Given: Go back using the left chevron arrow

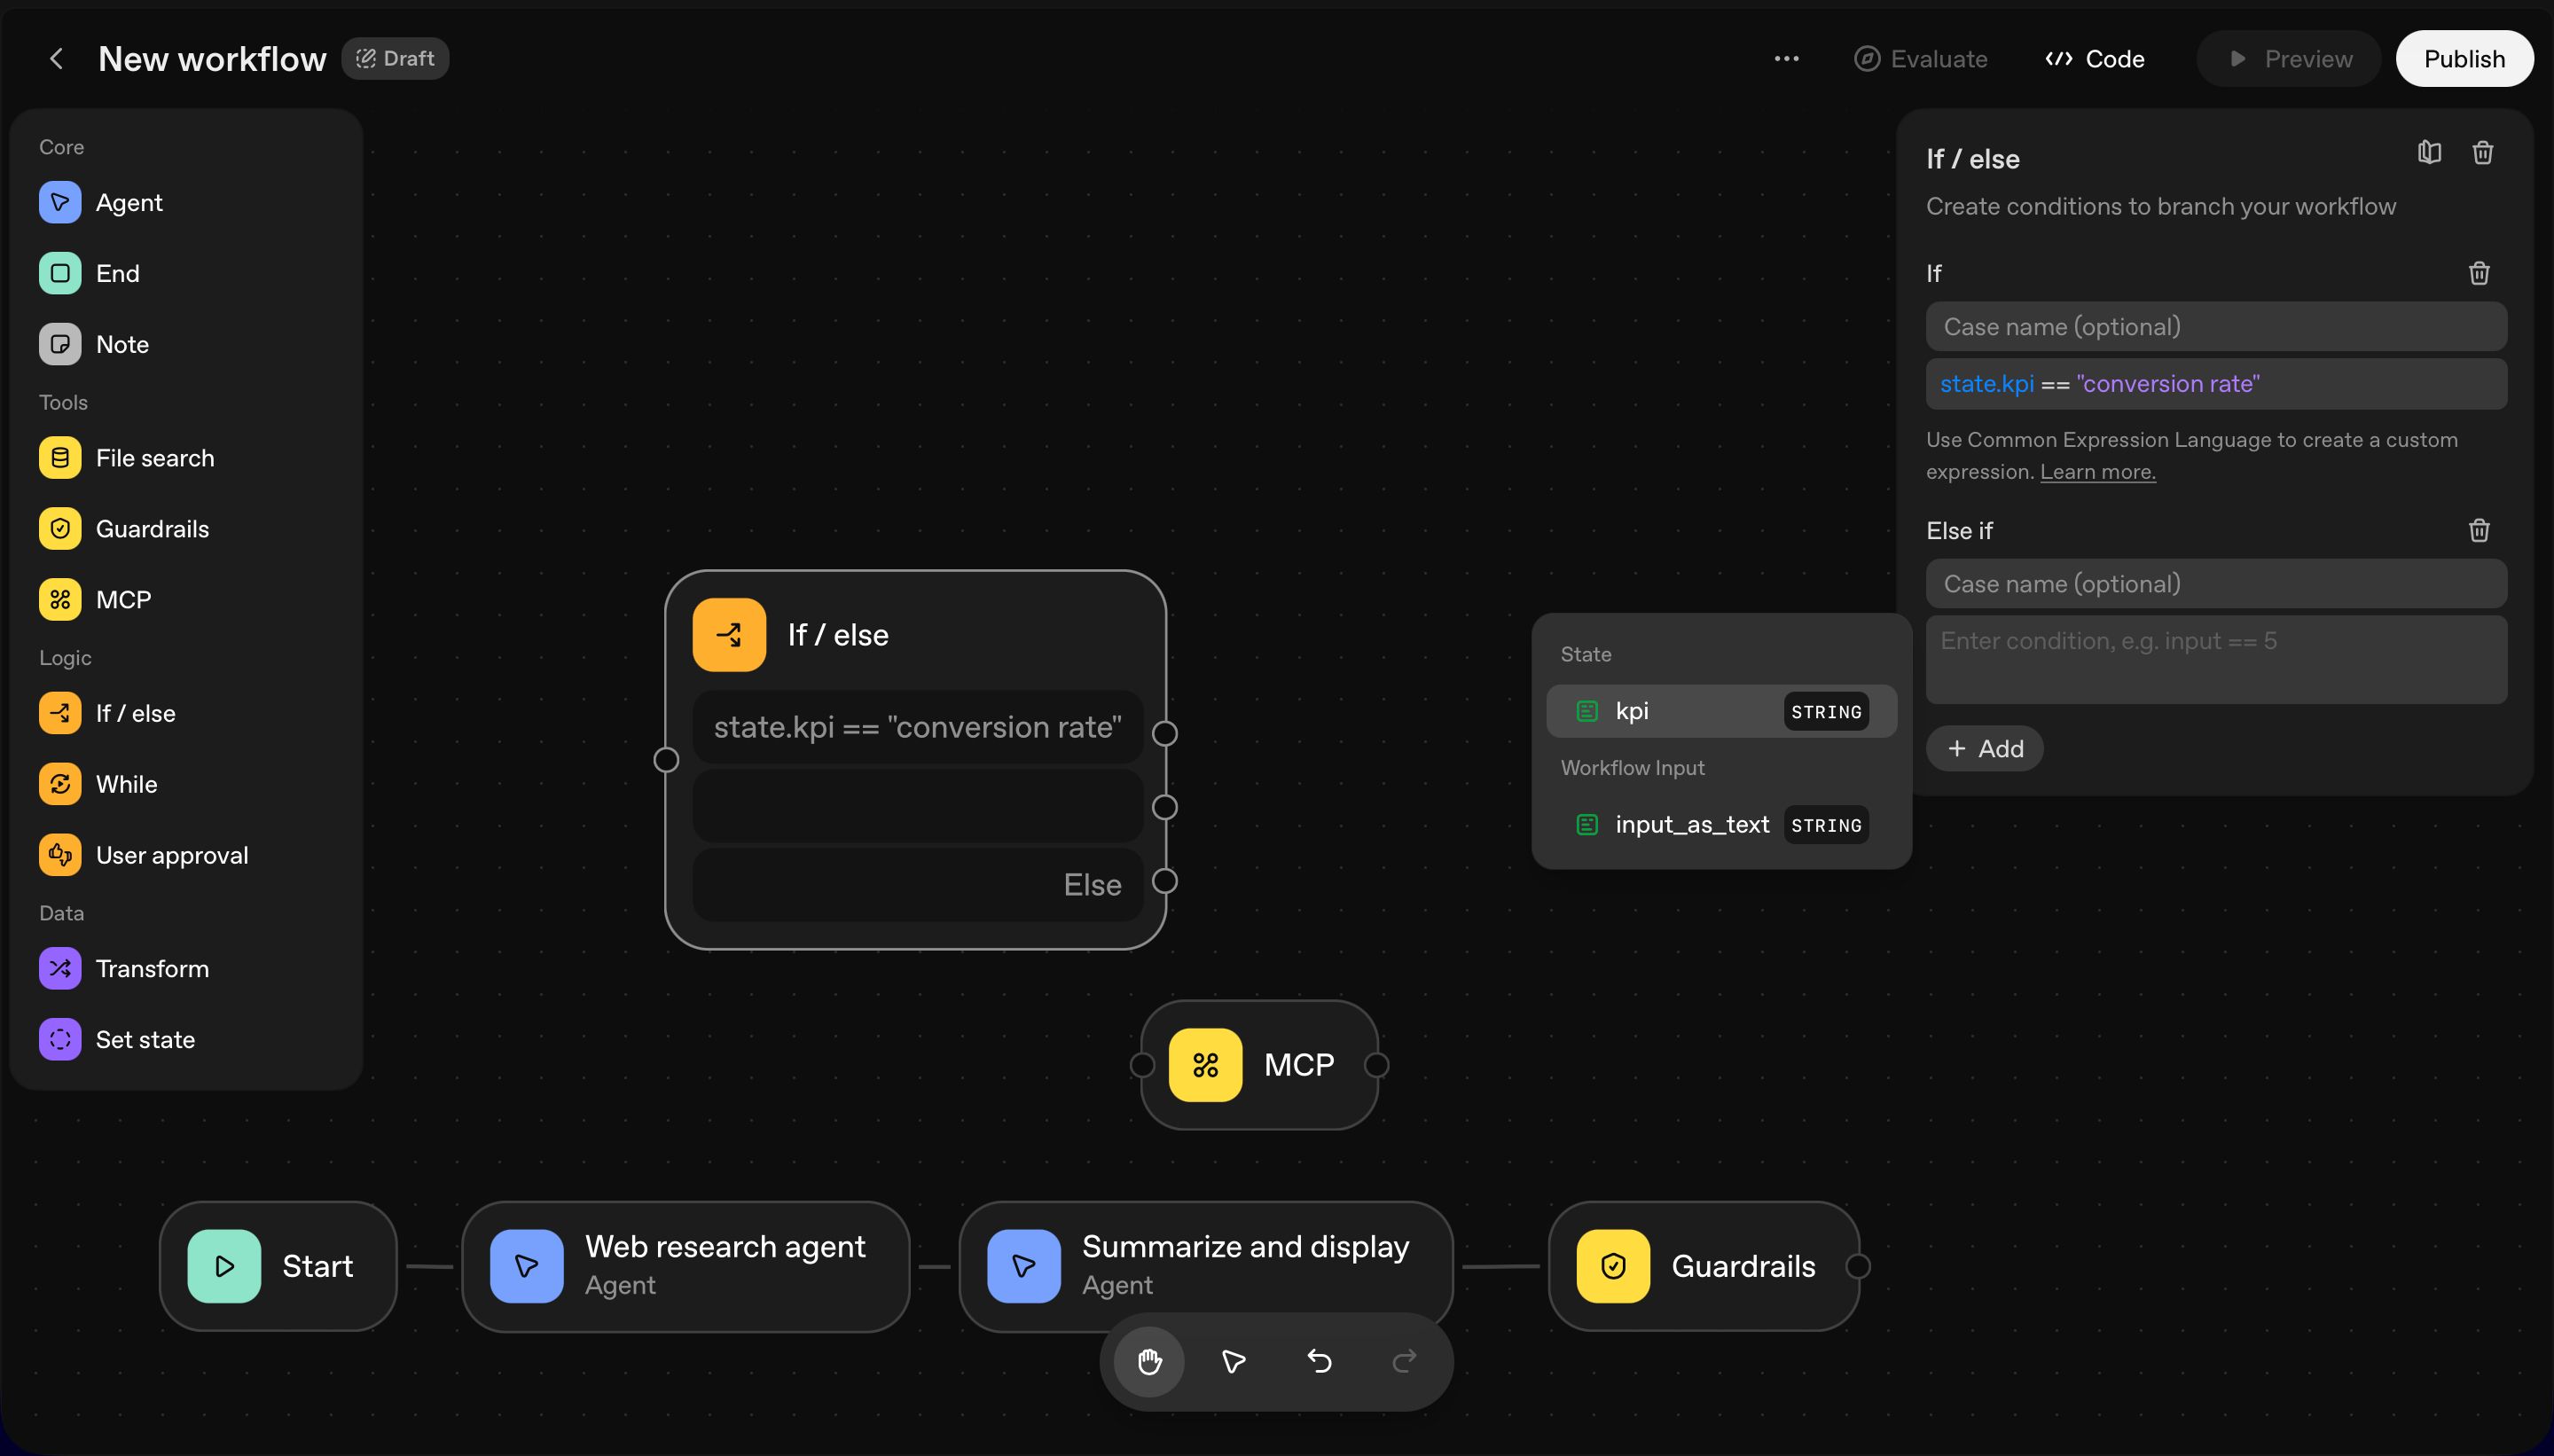Looking at the screenshot, I should [x=57, y=59].
